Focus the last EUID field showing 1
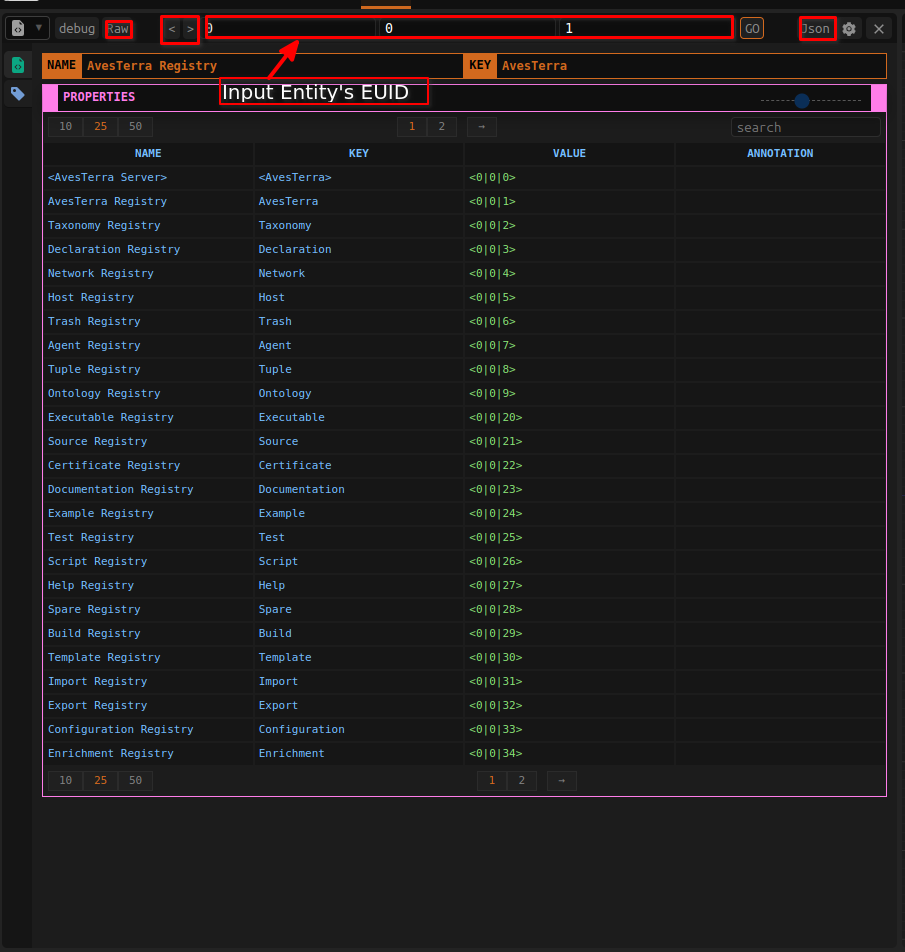Screen dimensions: 905x952 click(645, 29)
